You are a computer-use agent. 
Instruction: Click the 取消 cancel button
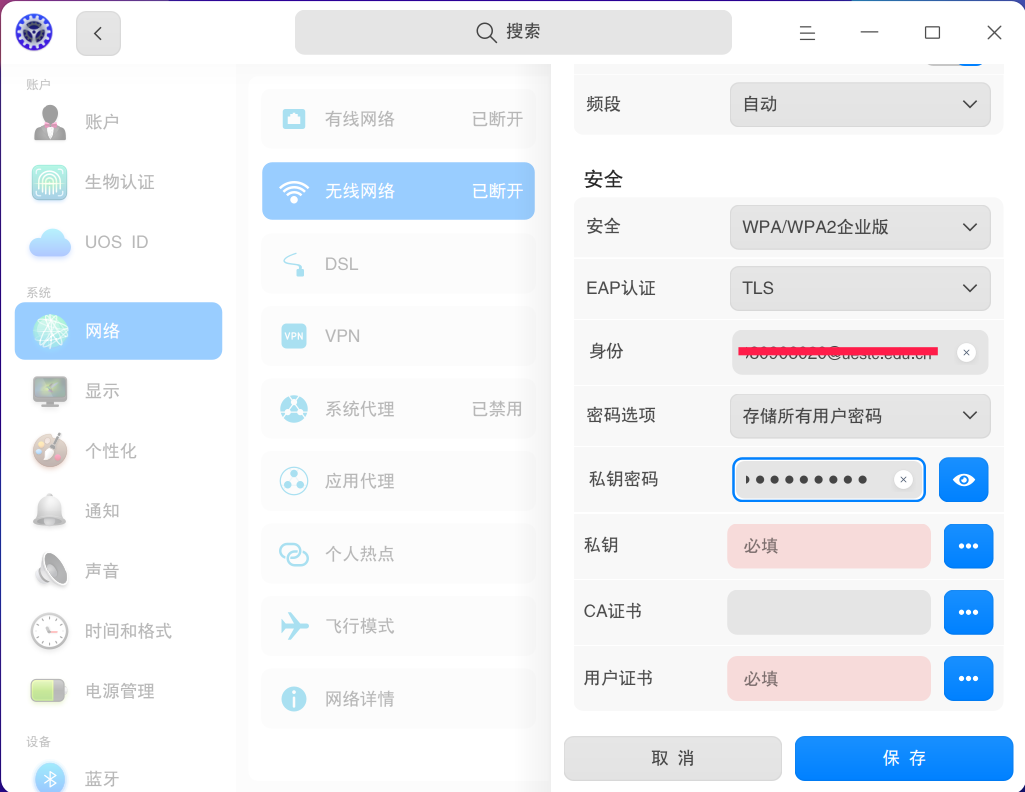(673, 758)
